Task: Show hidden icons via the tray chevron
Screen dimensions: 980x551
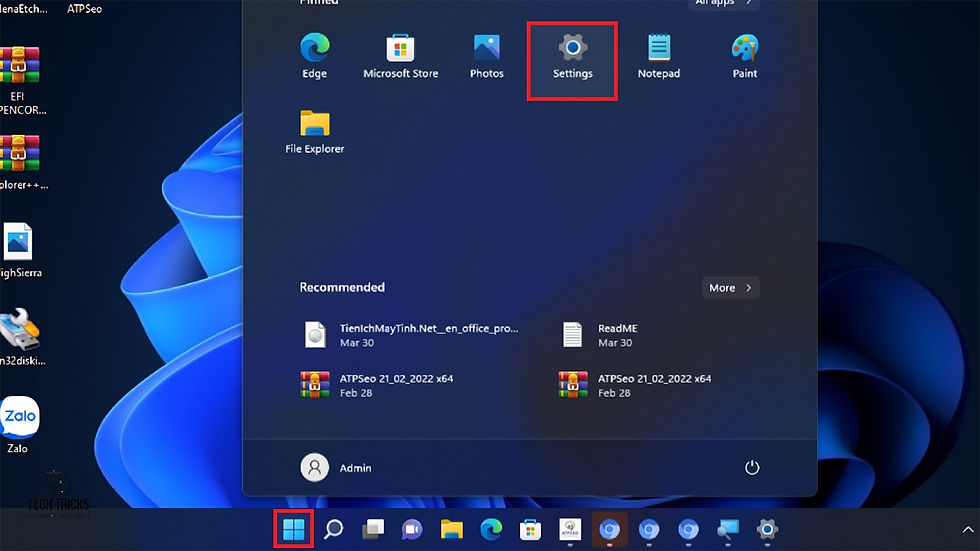Action: coord(968,530)
